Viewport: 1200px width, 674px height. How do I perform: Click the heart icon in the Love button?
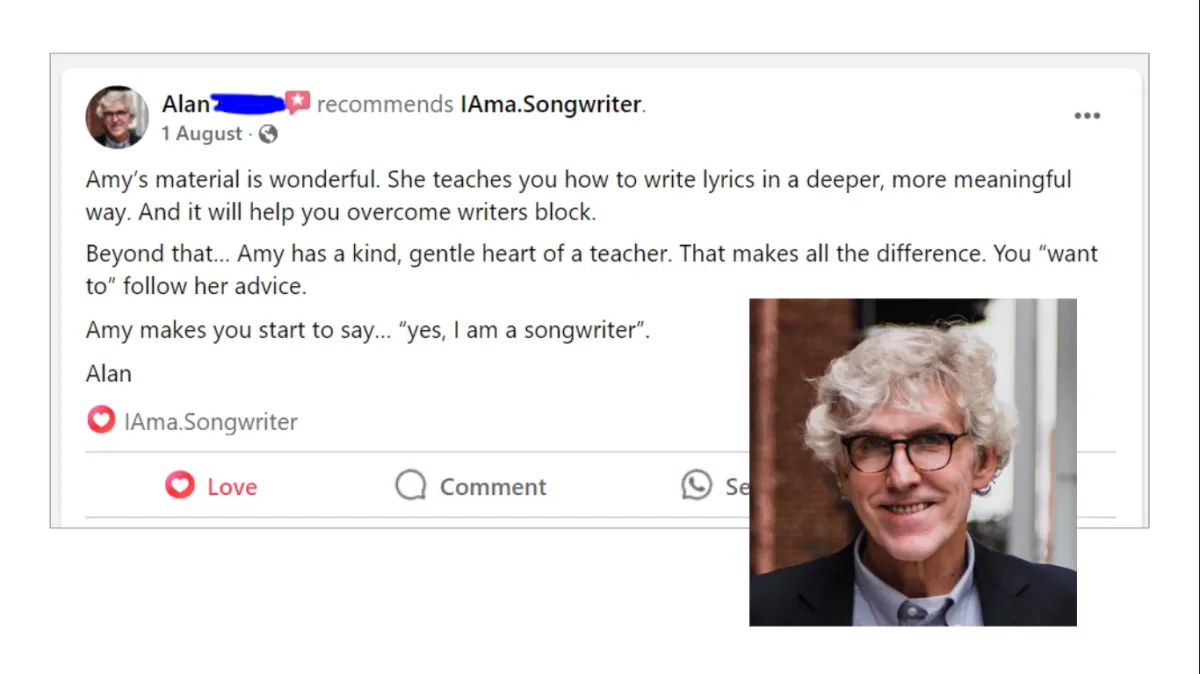(x=180, y=485)
